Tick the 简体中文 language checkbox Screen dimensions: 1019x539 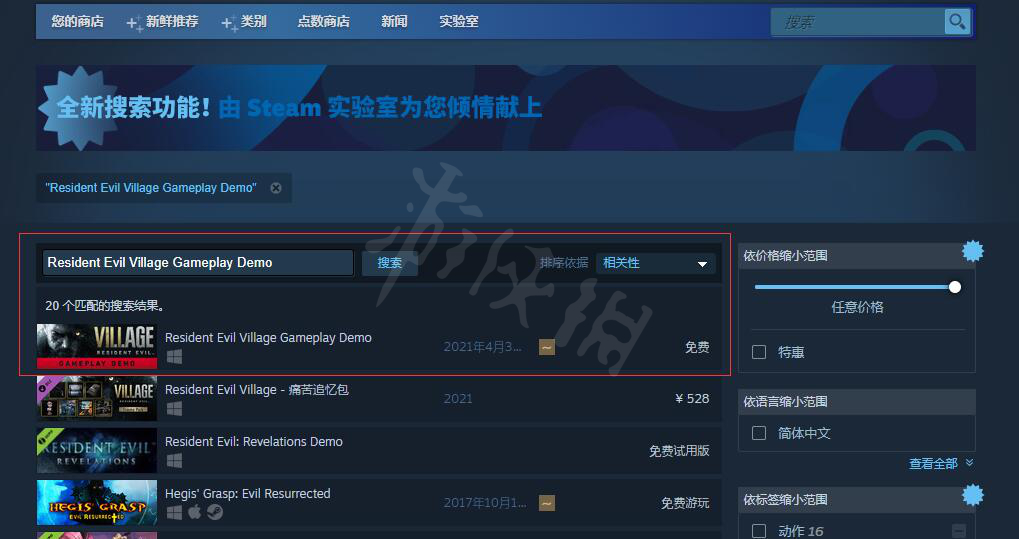click(x=759, y=433)
